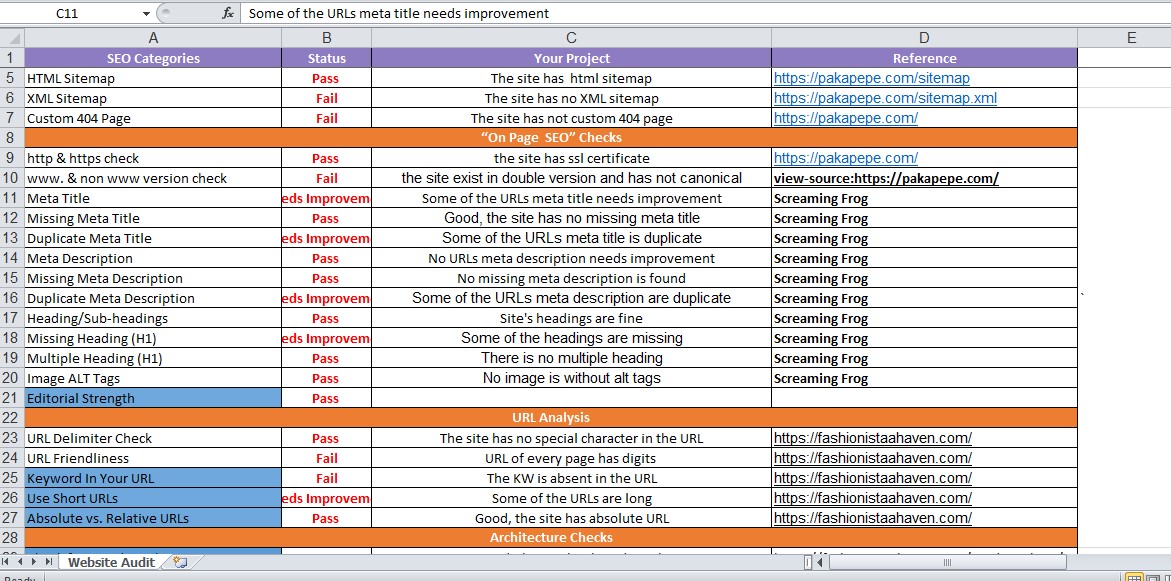
Task: Click the Select All corner triangle
Action: tap(12, 38)
